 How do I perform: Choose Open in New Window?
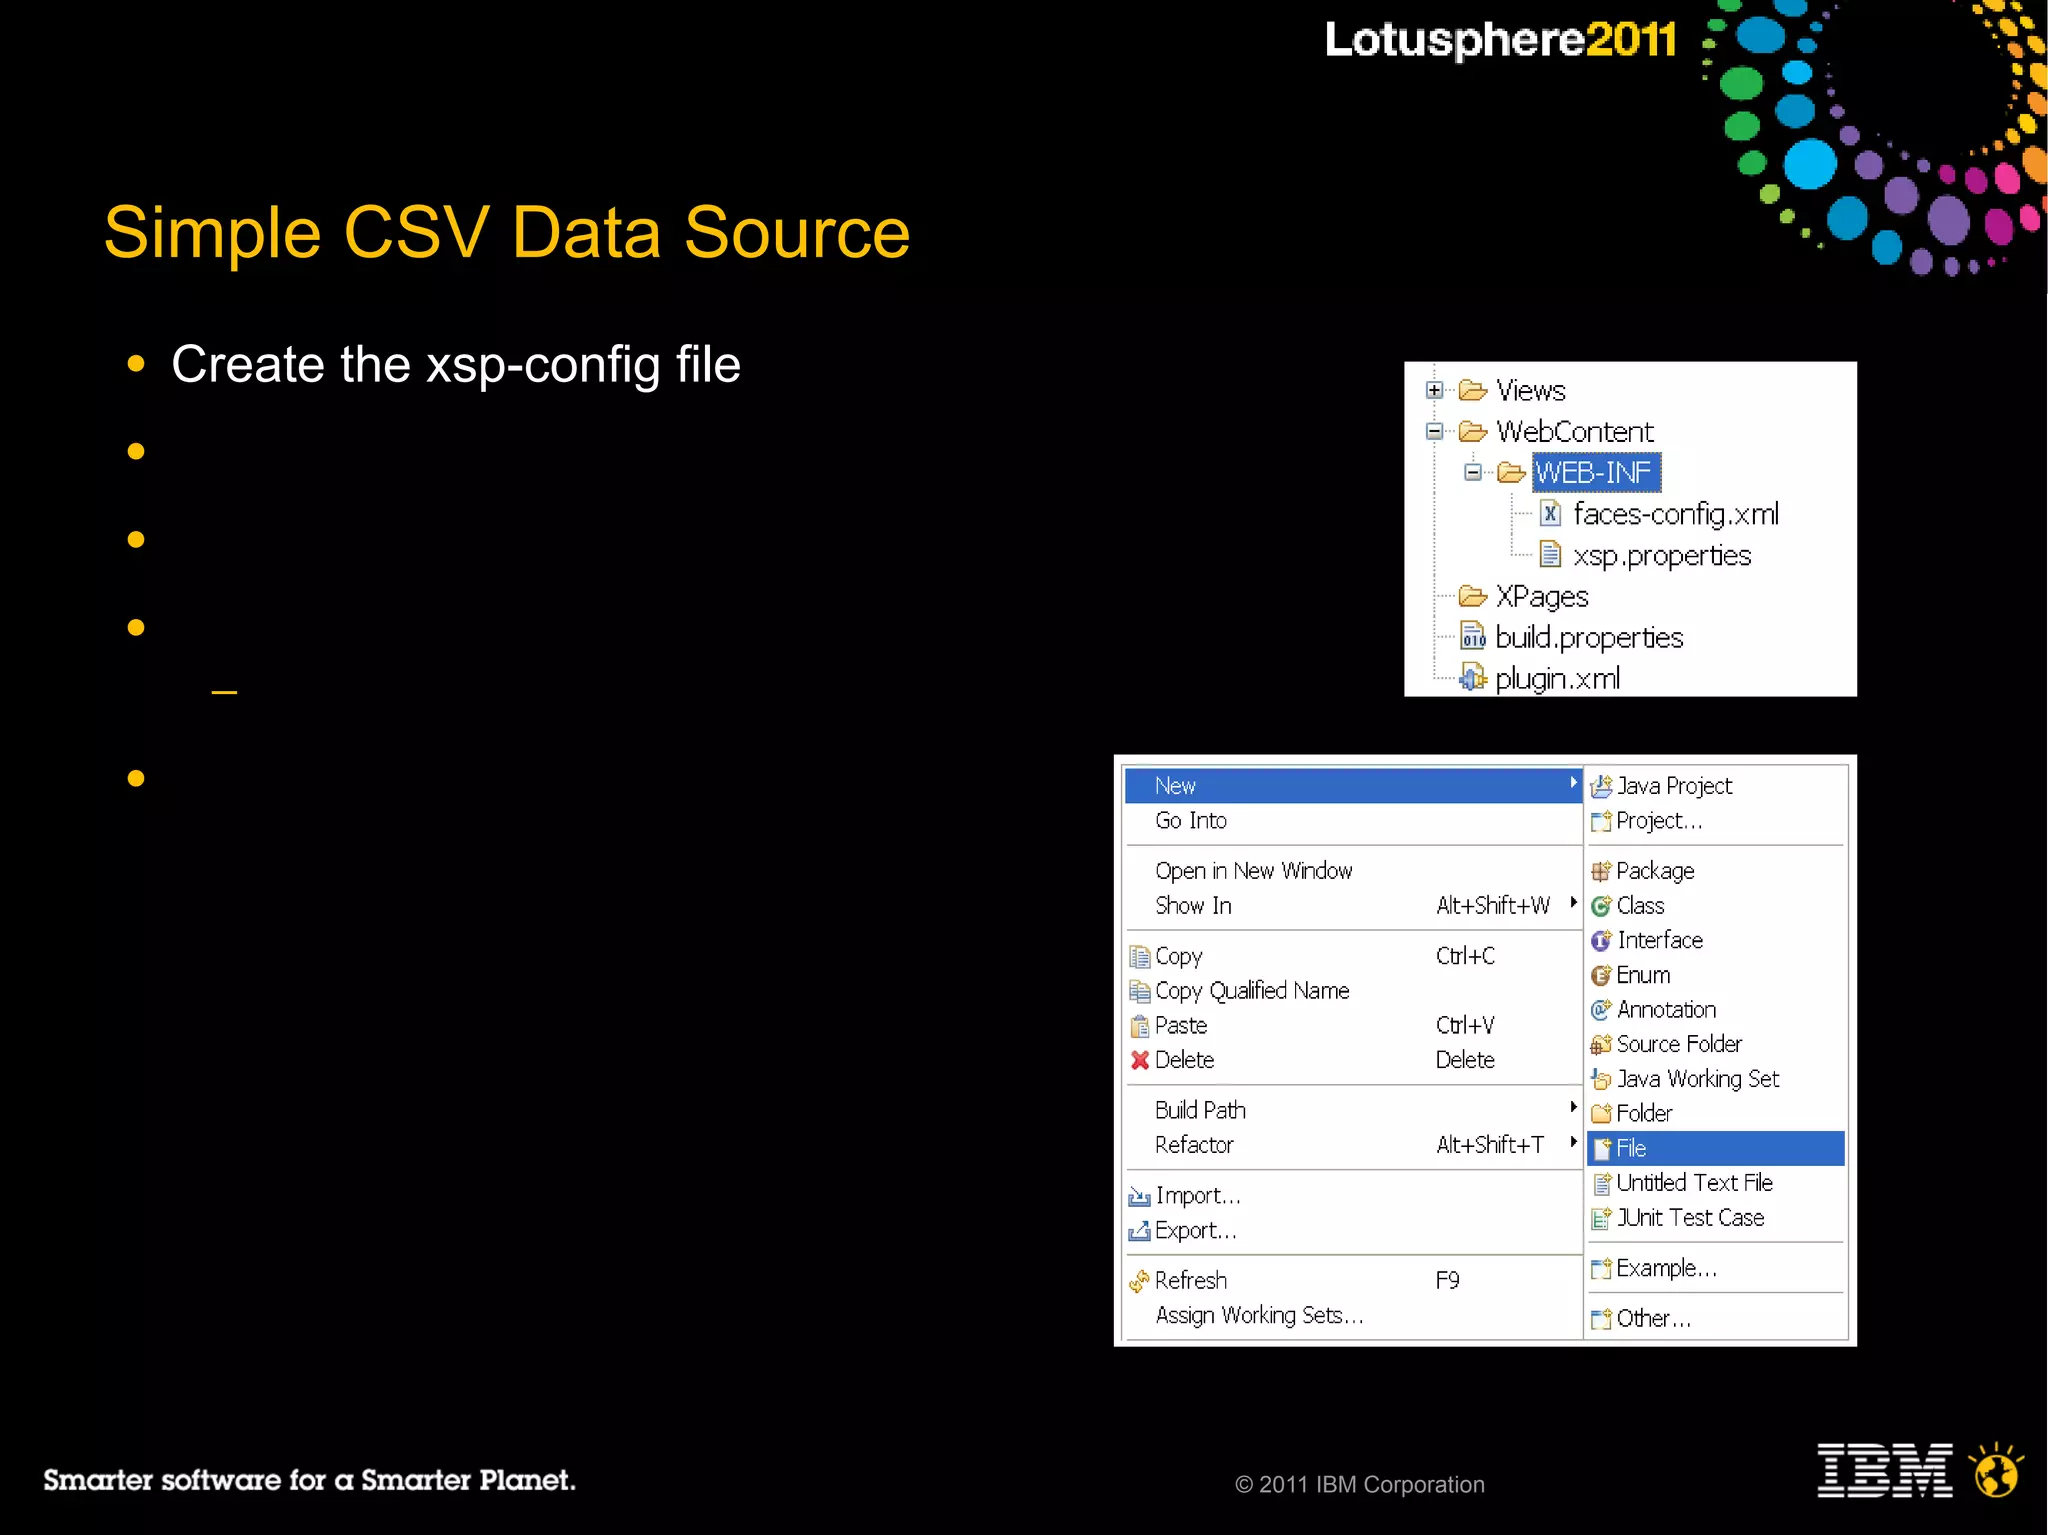point(1353,871)
